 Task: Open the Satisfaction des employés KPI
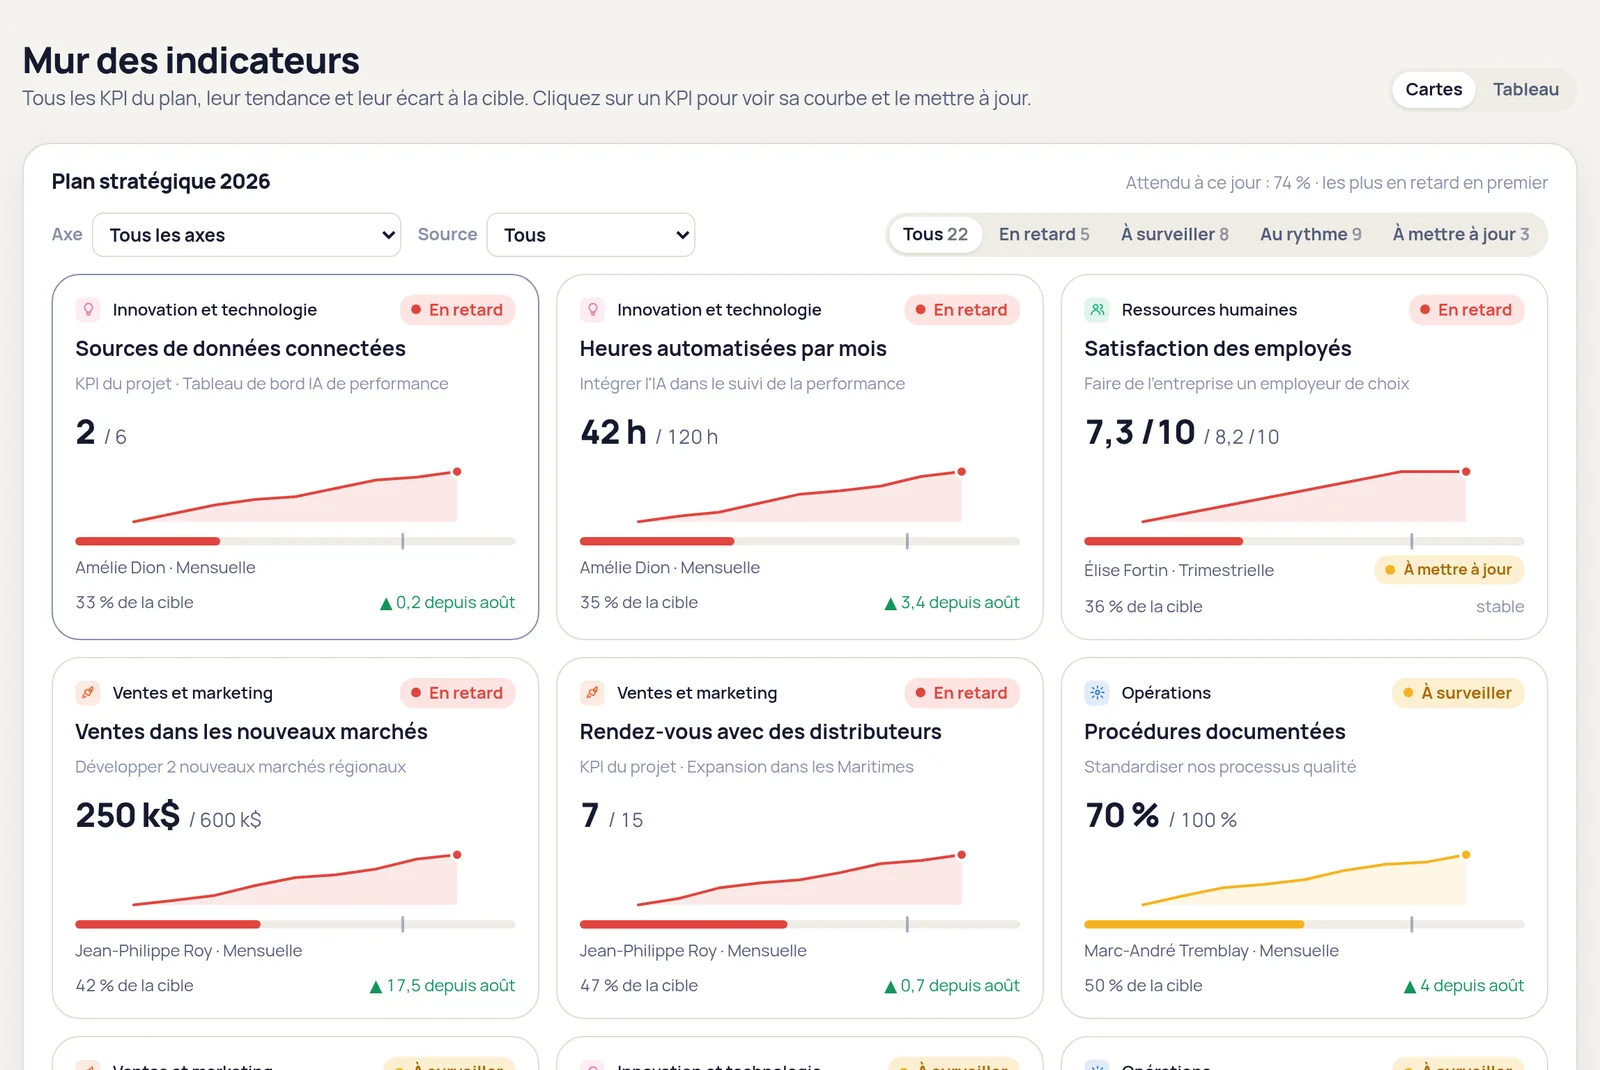(x=1304, y=457)
